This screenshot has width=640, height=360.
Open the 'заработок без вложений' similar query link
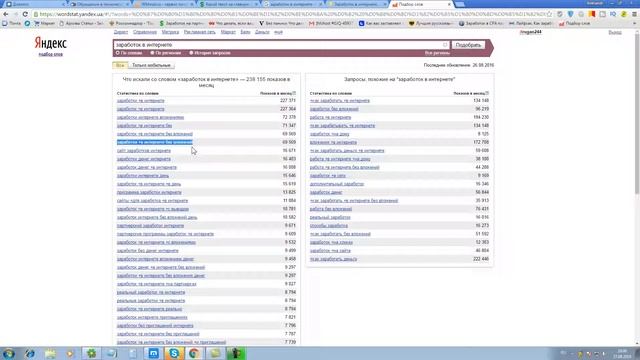click(x=334, y=109)
